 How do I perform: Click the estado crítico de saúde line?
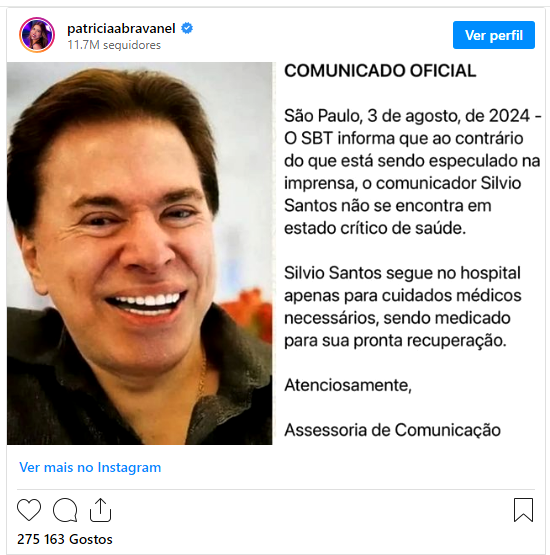click(x=375, y=228)
